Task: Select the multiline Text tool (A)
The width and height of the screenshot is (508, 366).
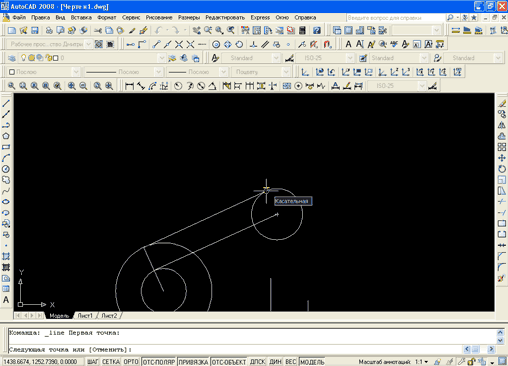Action: tap(6, 300)
